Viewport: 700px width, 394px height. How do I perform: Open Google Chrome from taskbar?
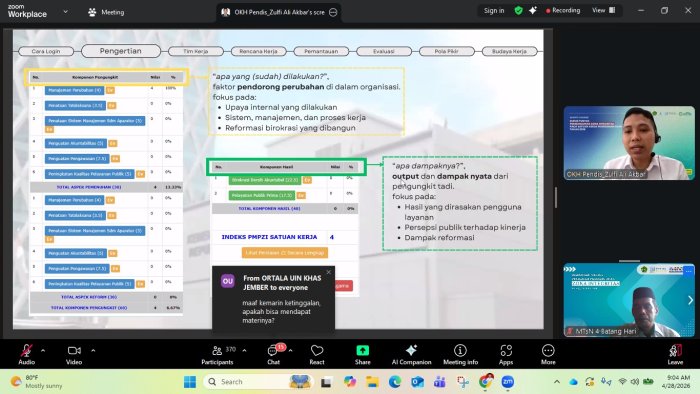click(x=485, y=382)
